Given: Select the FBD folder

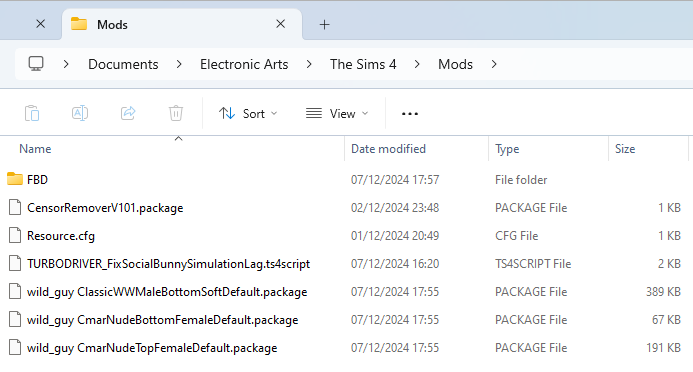Looking at the screenshot, I should click(37, 180).
